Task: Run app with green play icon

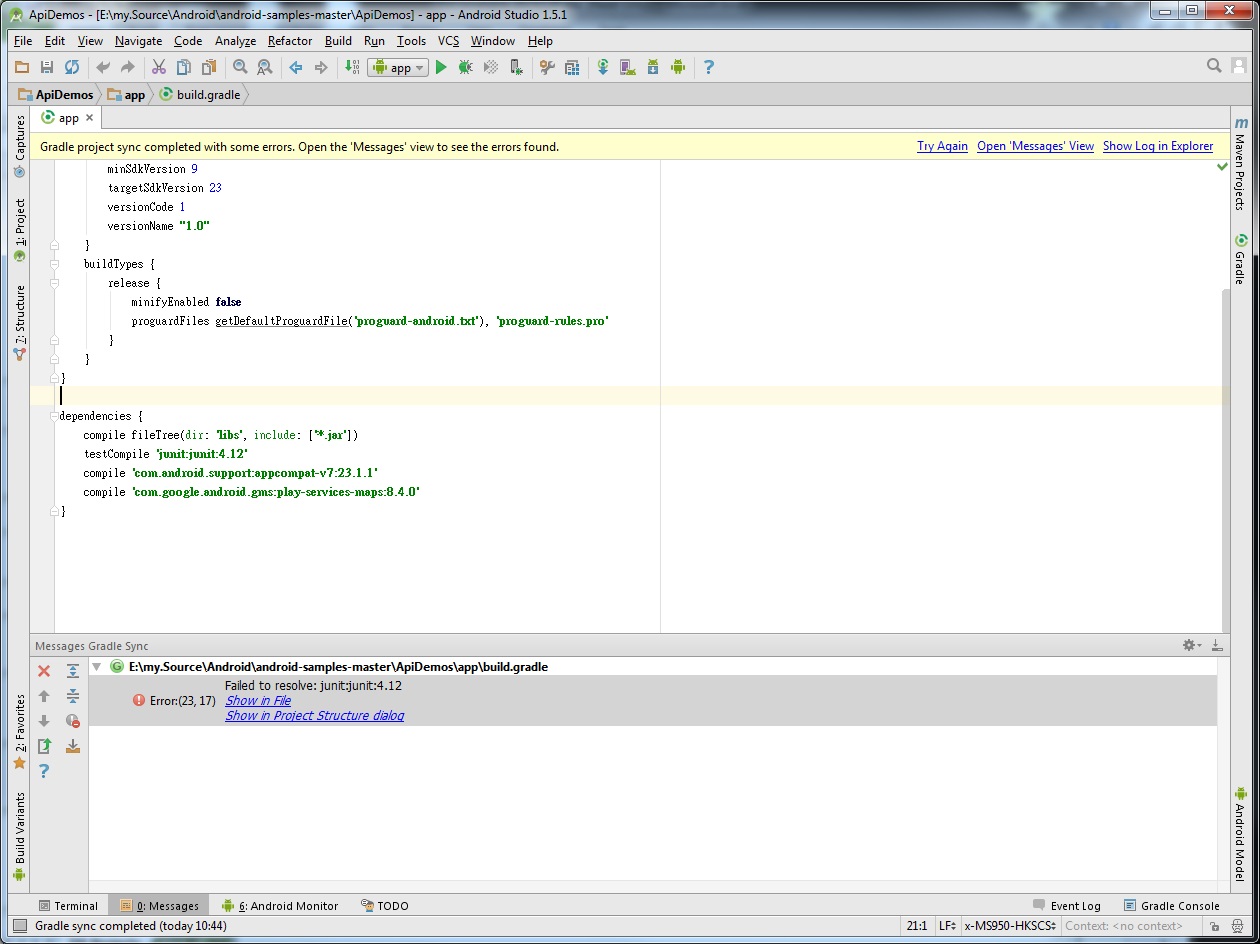Action: tap(441, 67)
